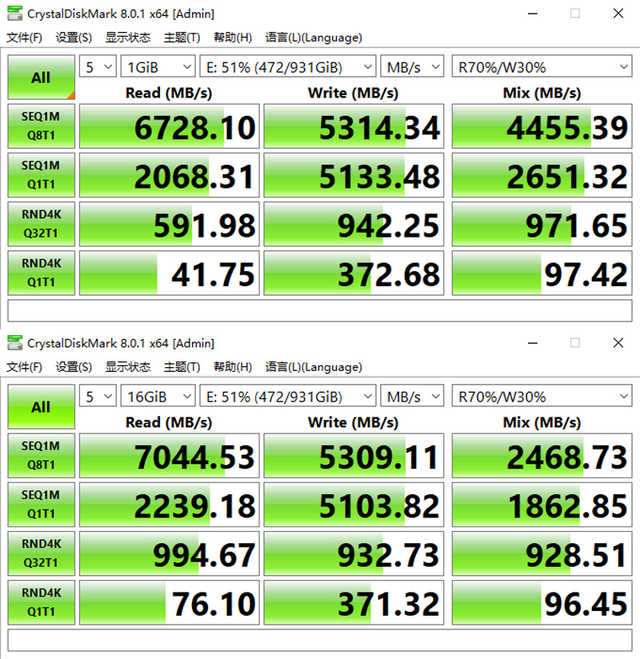Click read result 6728.10
Screen dimensions: 640x659
click(x=169, y=126)
